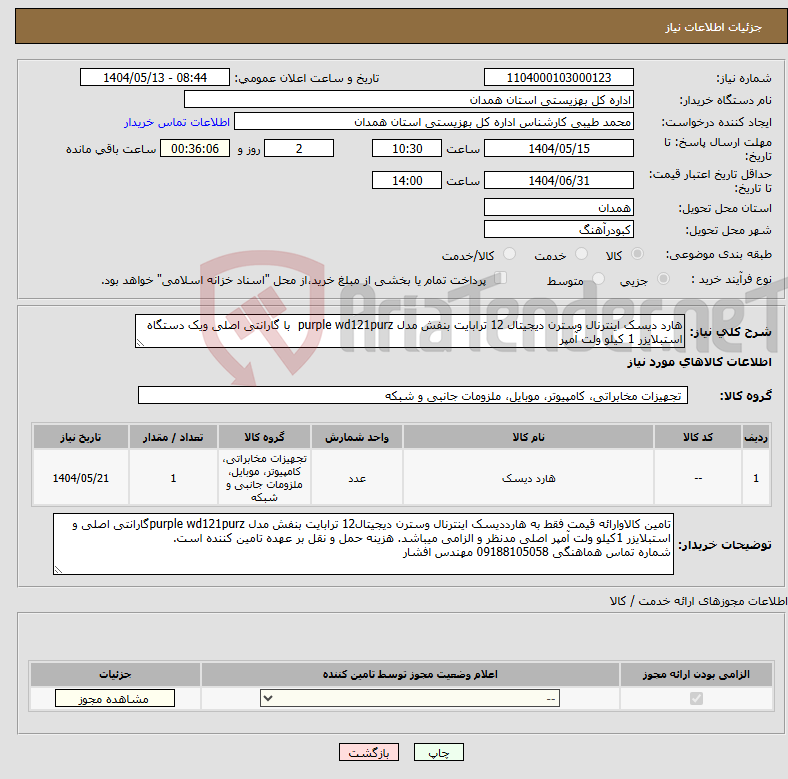788x779 pixels.
Task: Select the خدمت radio button
Action: [581, 254]
